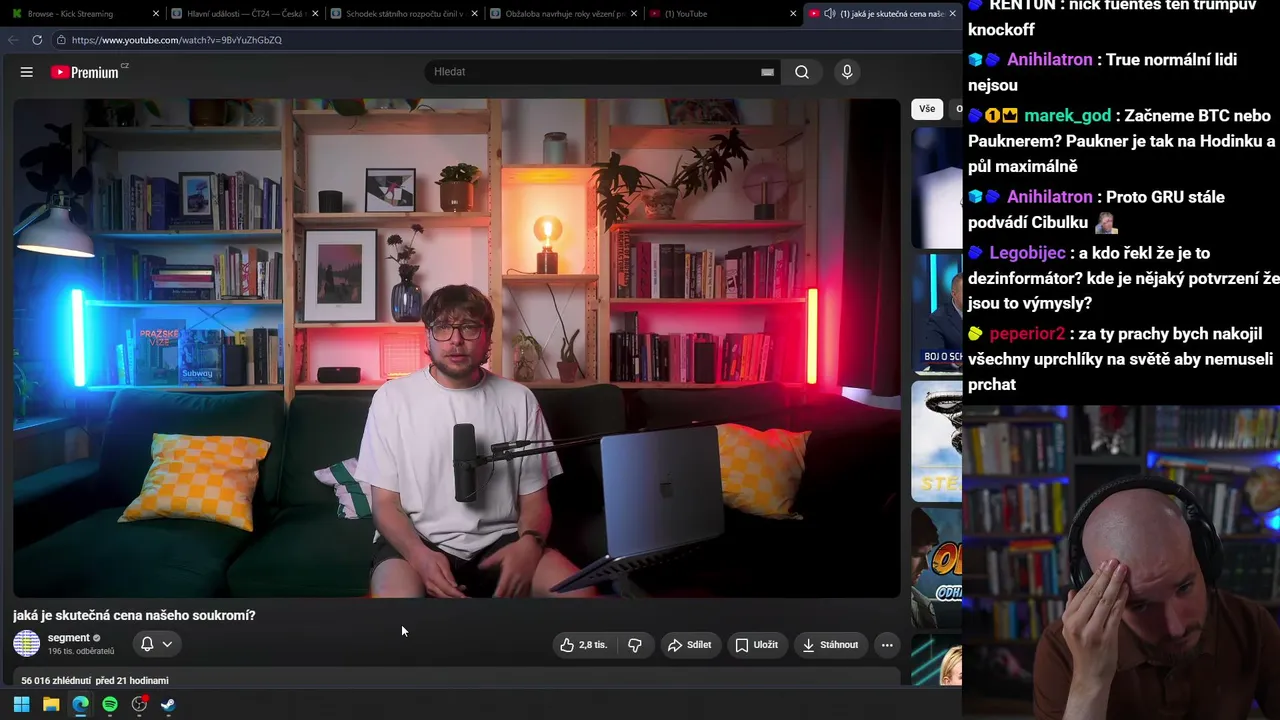The image size is (1280, 720).
Task: Close the ČT24 Hlavní události tab
Action: coord(316,14)
